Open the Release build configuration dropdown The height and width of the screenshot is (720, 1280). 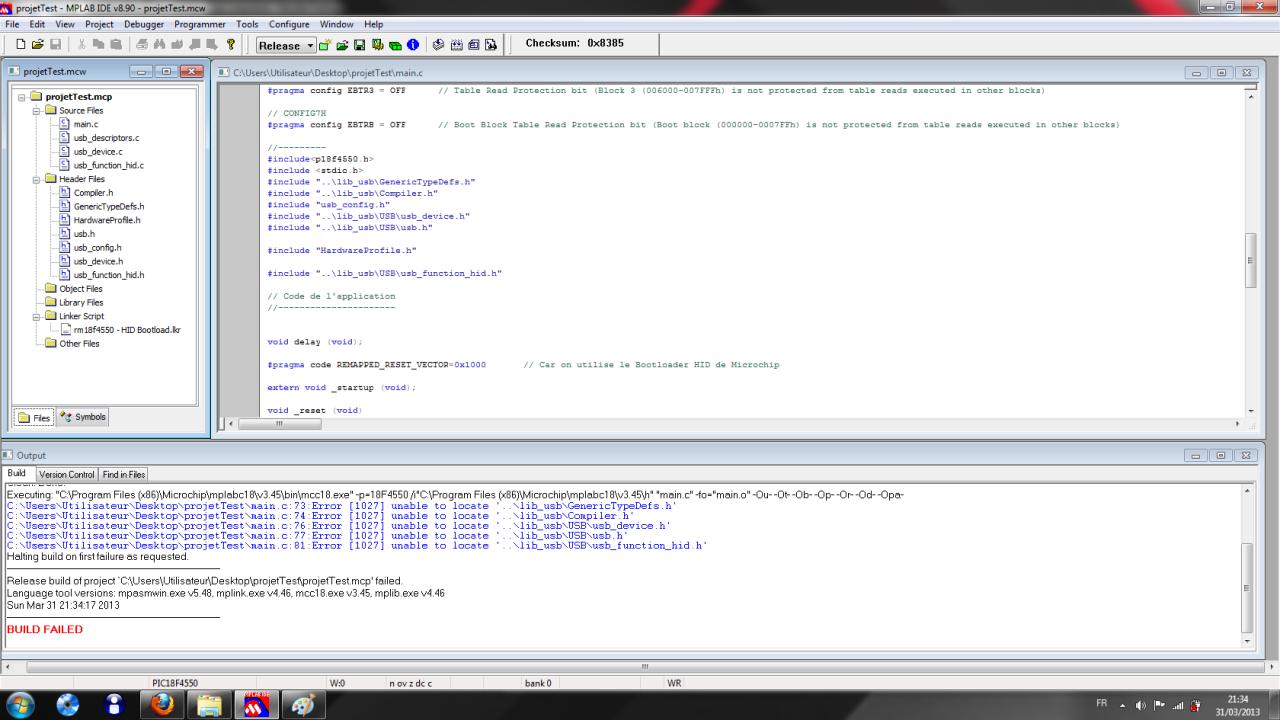pos(310,45)
